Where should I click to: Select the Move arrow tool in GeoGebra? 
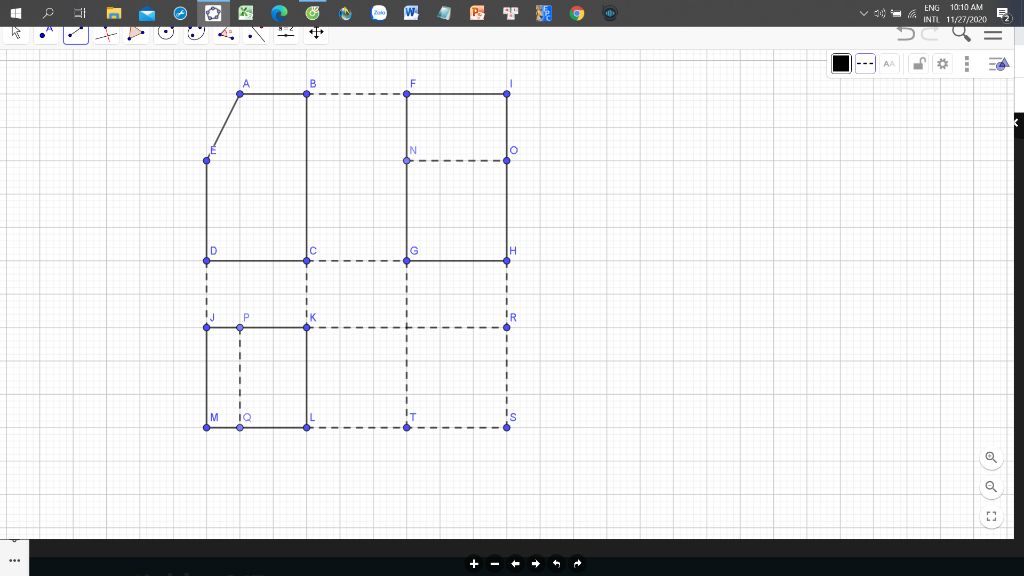tap(16, 33)
